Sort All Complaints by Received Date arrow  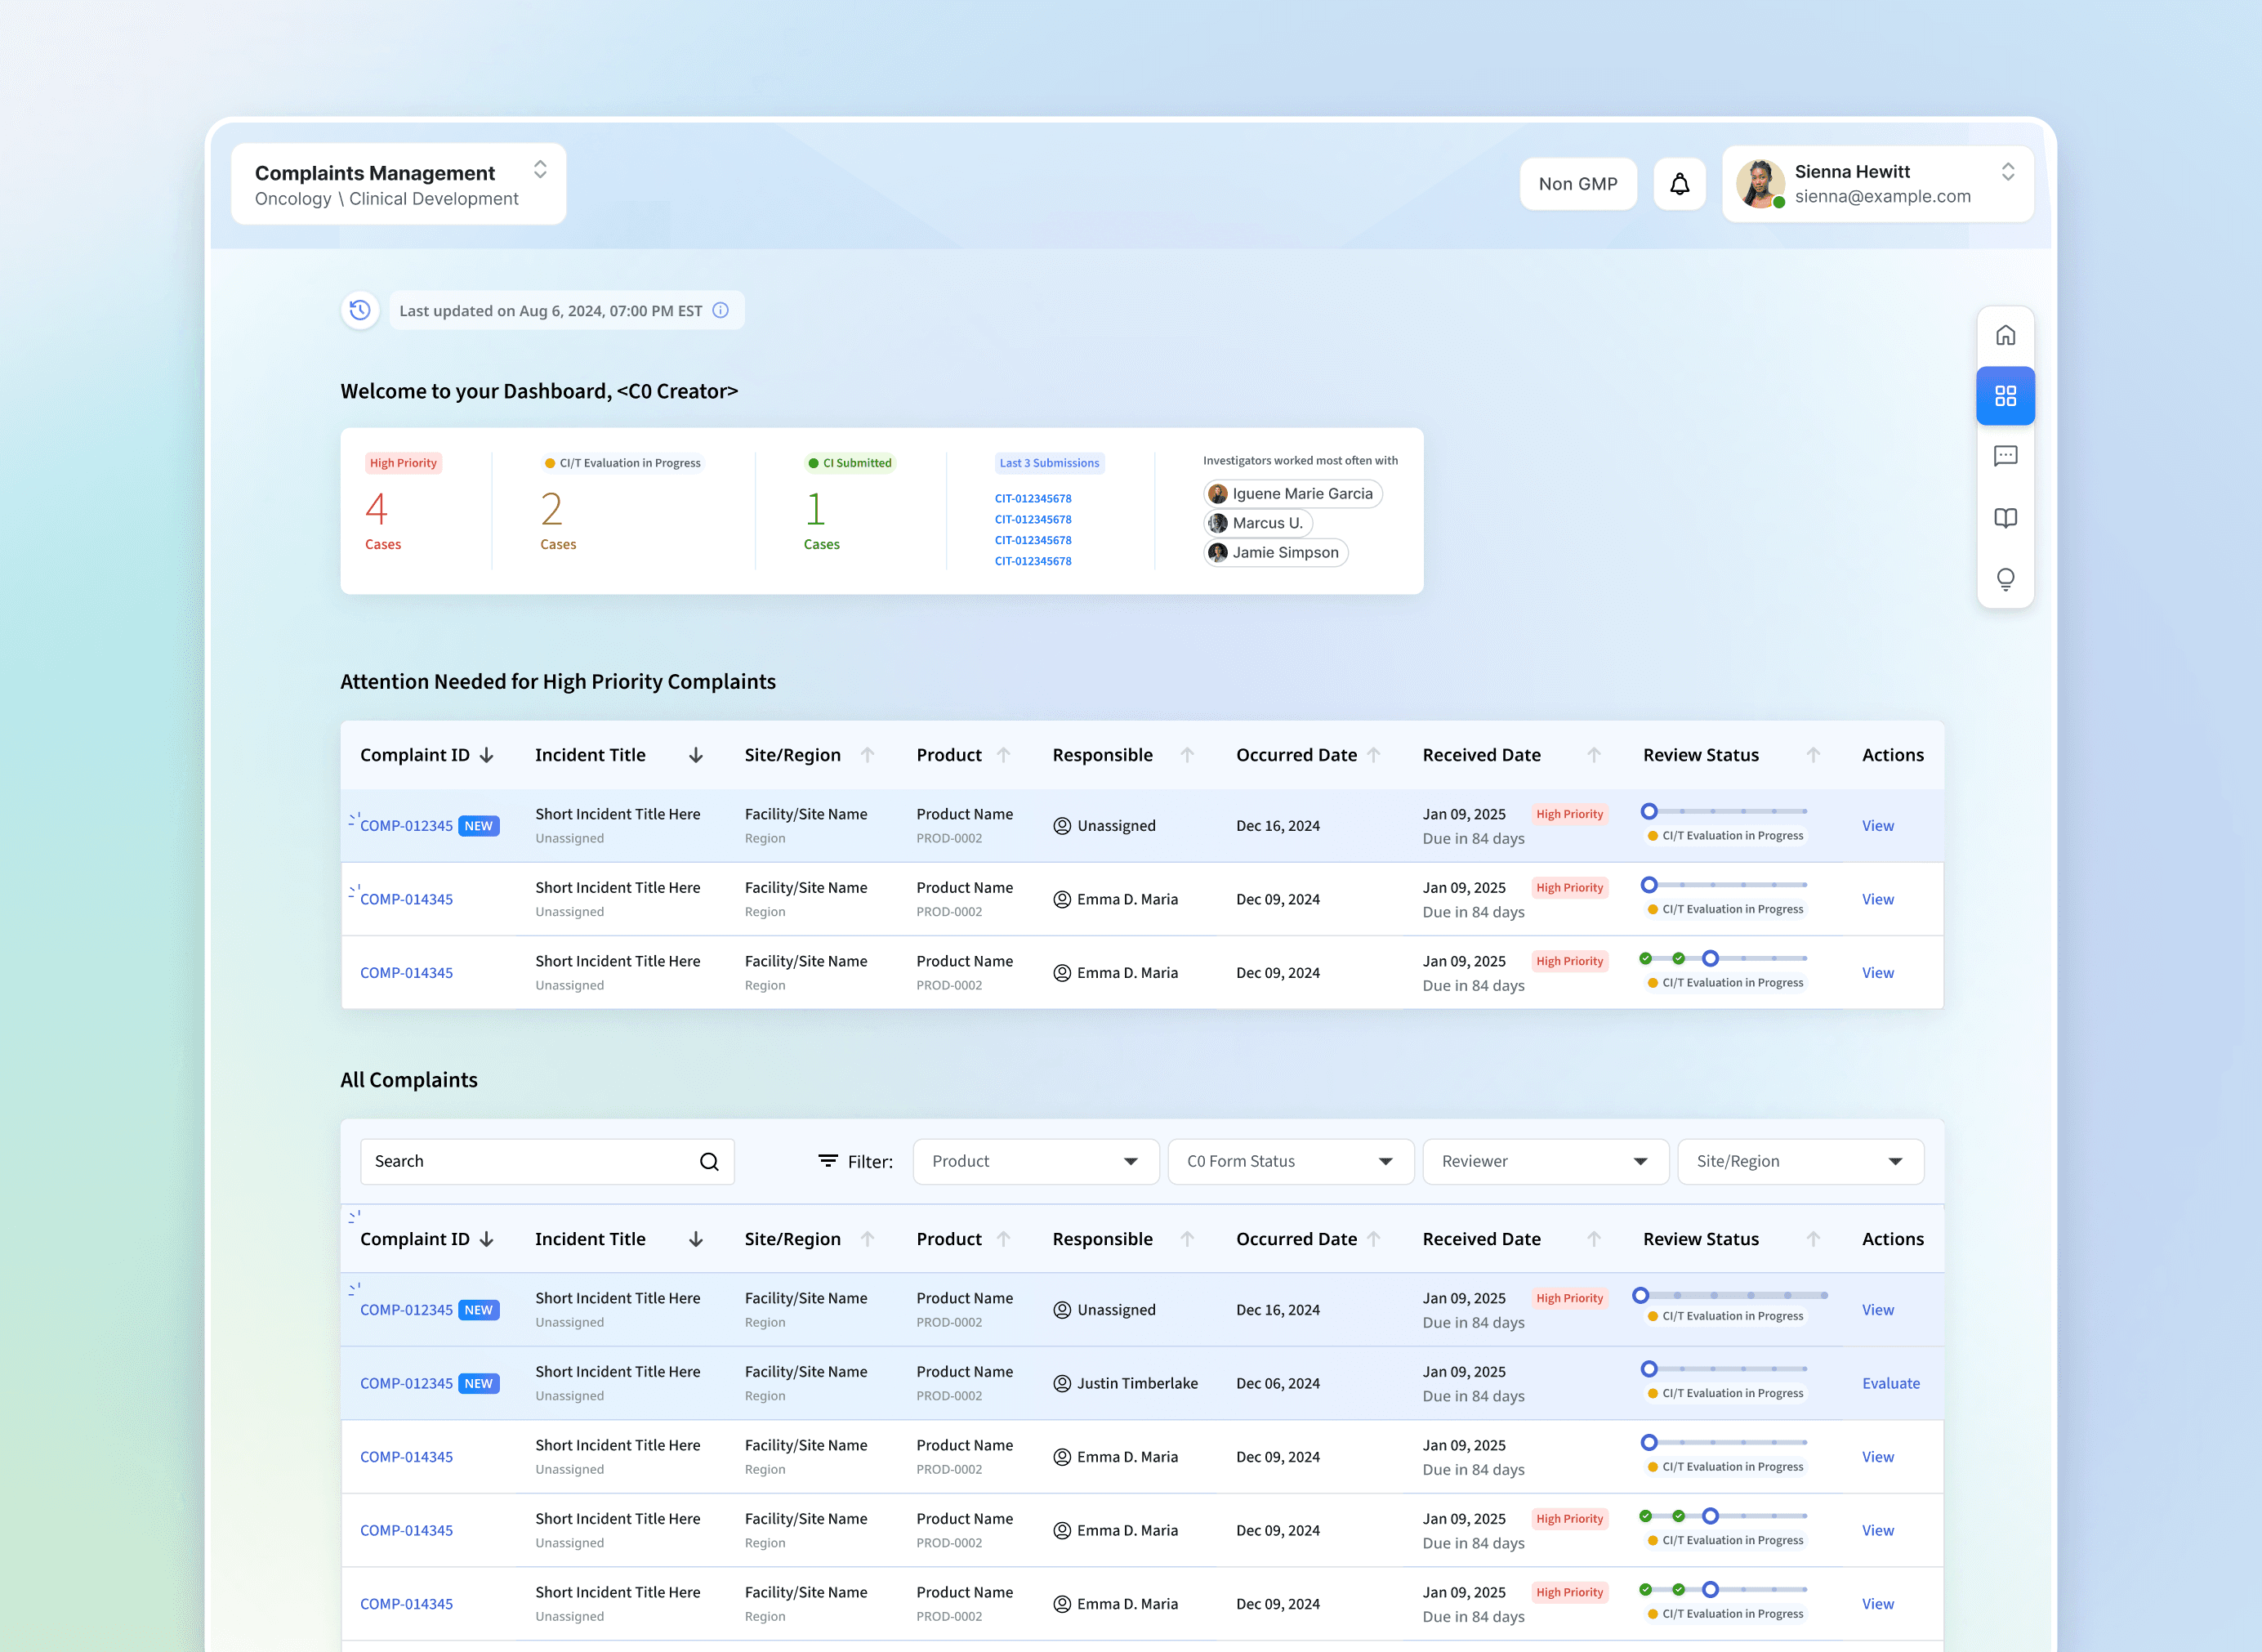click(x=1594, y=1239)
